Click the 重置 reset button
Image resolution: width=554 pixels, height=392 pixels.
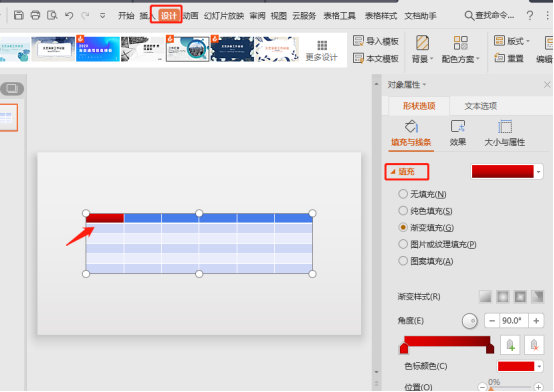point(509,58)
